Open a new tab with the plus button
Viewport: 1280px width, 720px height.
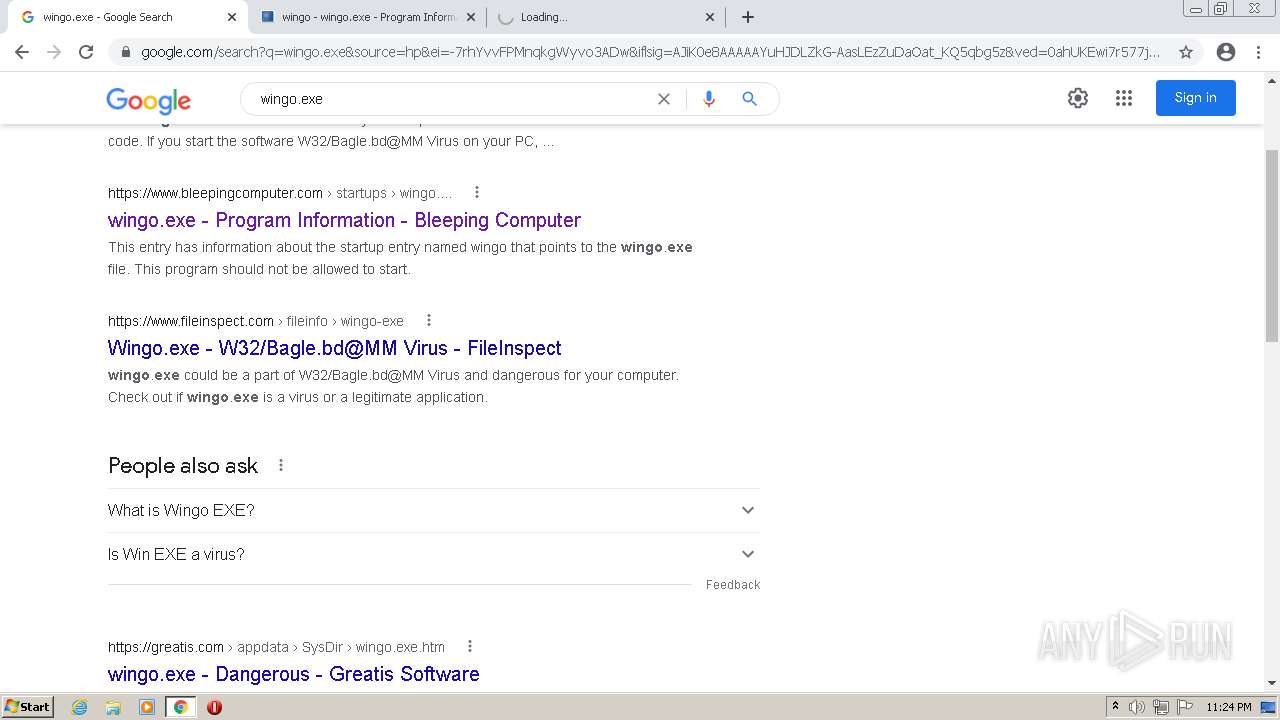click(x=748, y=17)
